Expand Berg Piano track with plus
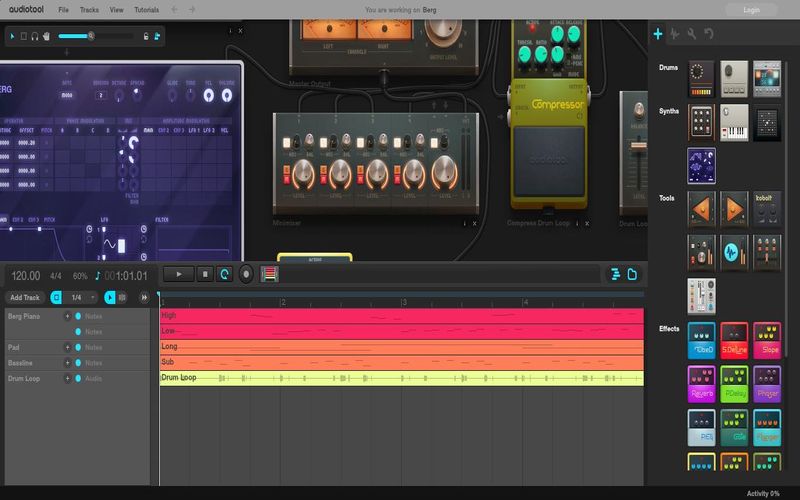 coord(67,316)
